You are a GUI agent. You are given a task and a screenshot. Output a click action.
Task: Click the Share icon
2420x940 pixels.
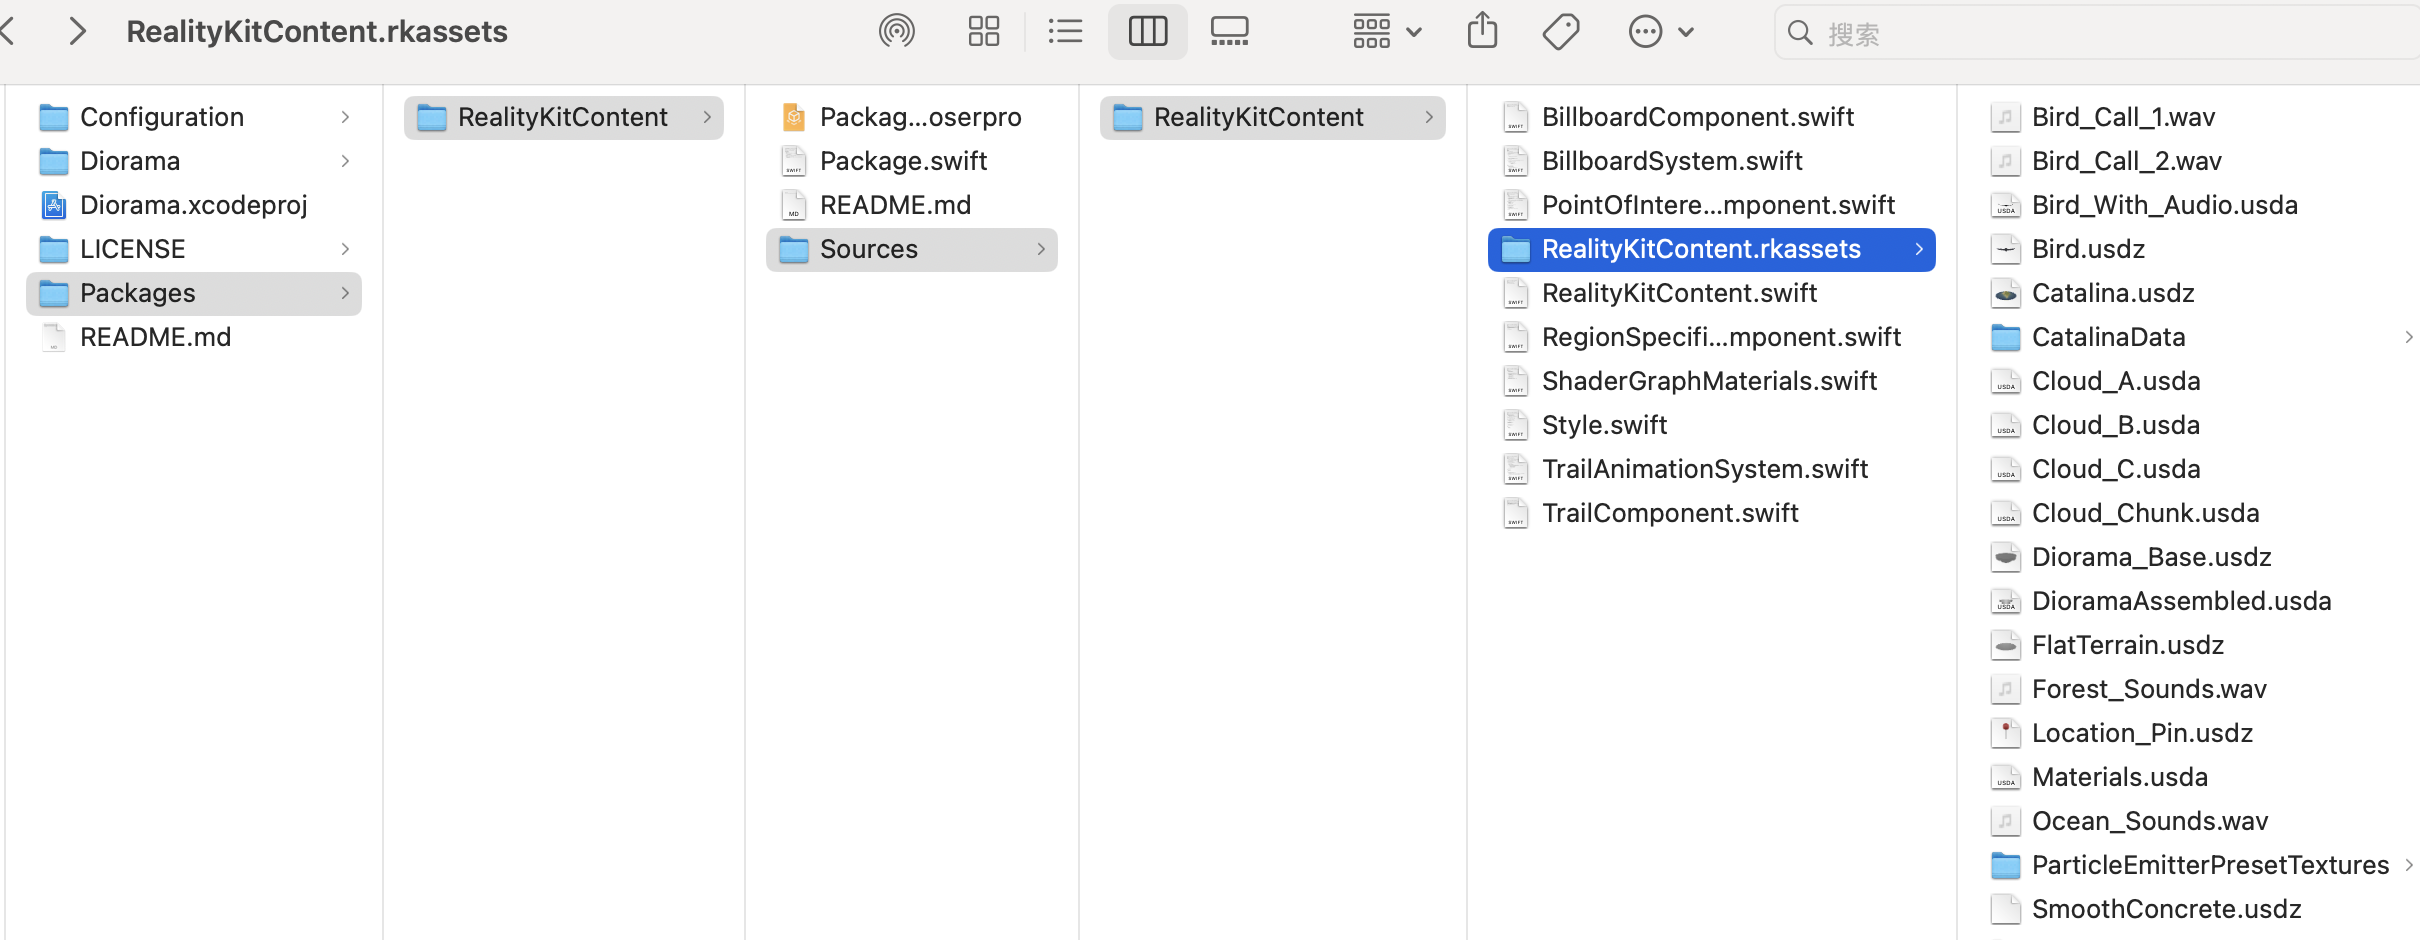[1482, 32]
